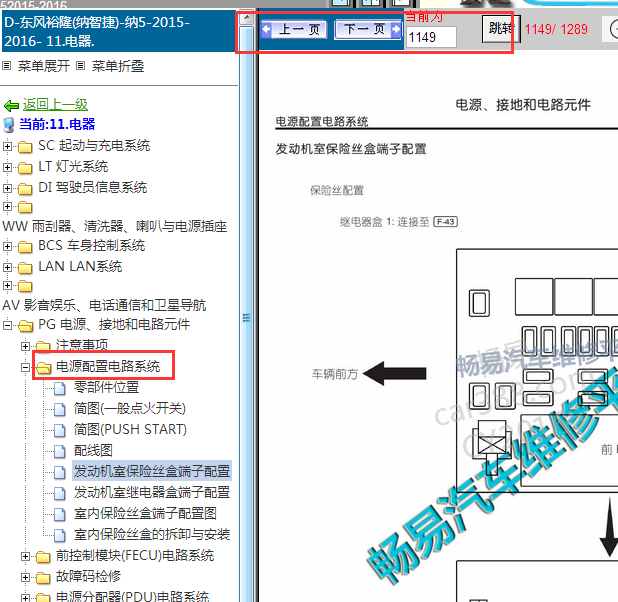
Task: Expand the BCS 车身控制系统 folder
Action: [7, 246]
